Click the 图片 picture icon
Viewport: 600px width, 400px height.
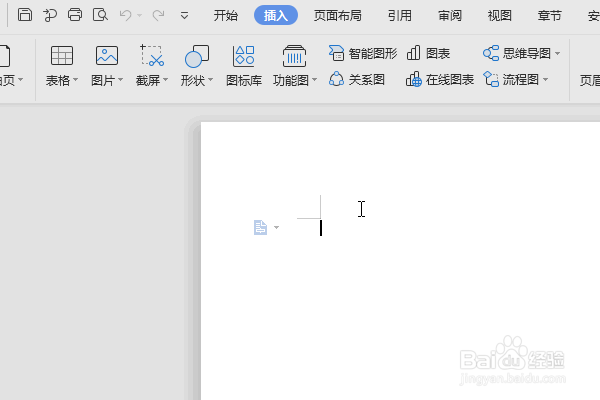pyautogui.click(x=107, y=56)
